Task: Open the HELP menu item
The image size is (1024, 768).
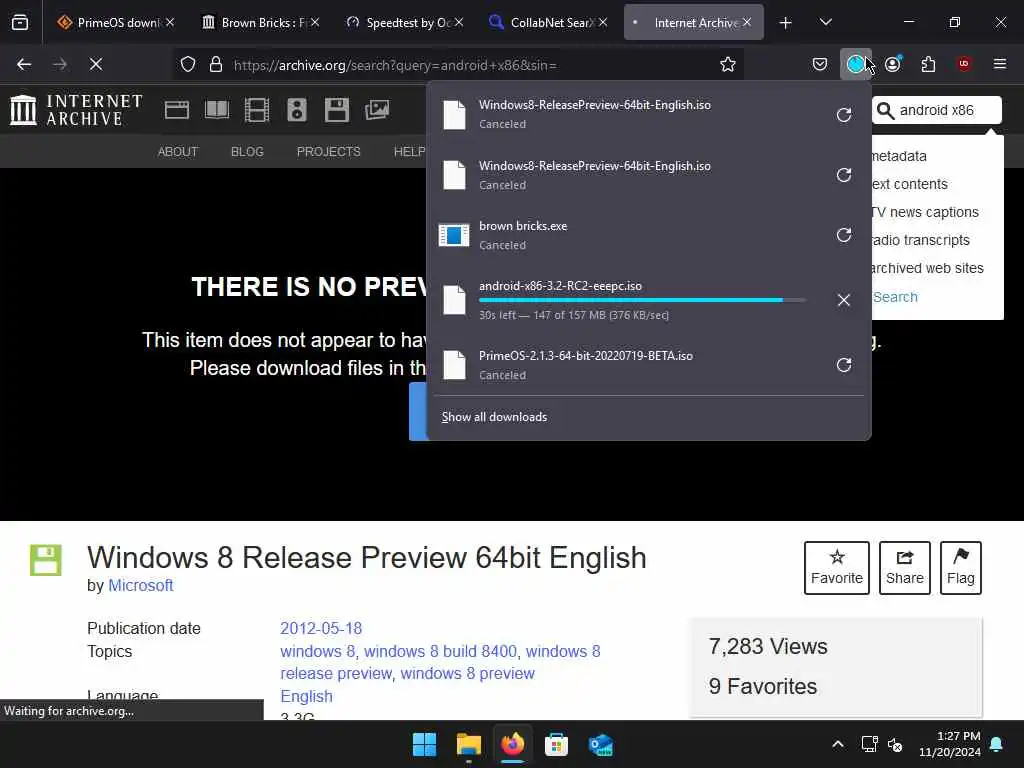Action: (x=409, y=152)
